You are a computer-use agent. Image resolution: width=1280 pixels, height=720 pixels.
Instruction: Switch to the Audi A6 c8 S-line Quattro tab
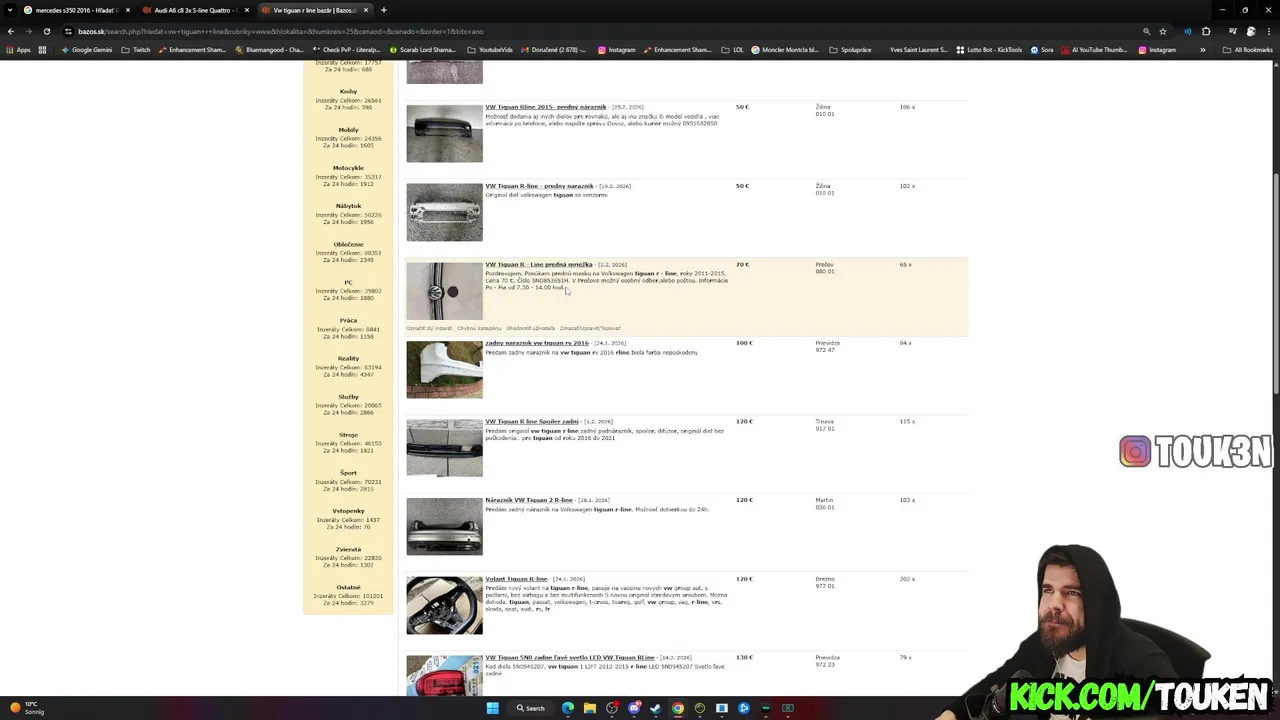[x=194, y=10]
